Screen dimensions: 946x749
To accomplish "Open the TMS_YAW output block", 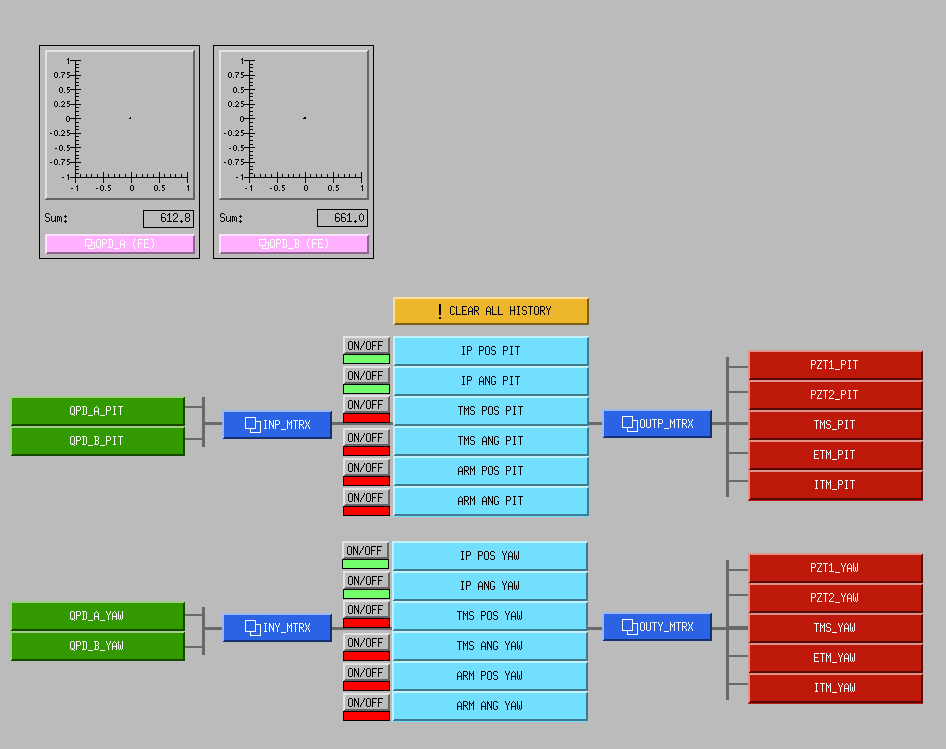I will pyautogui.click(x=836, y=628).
